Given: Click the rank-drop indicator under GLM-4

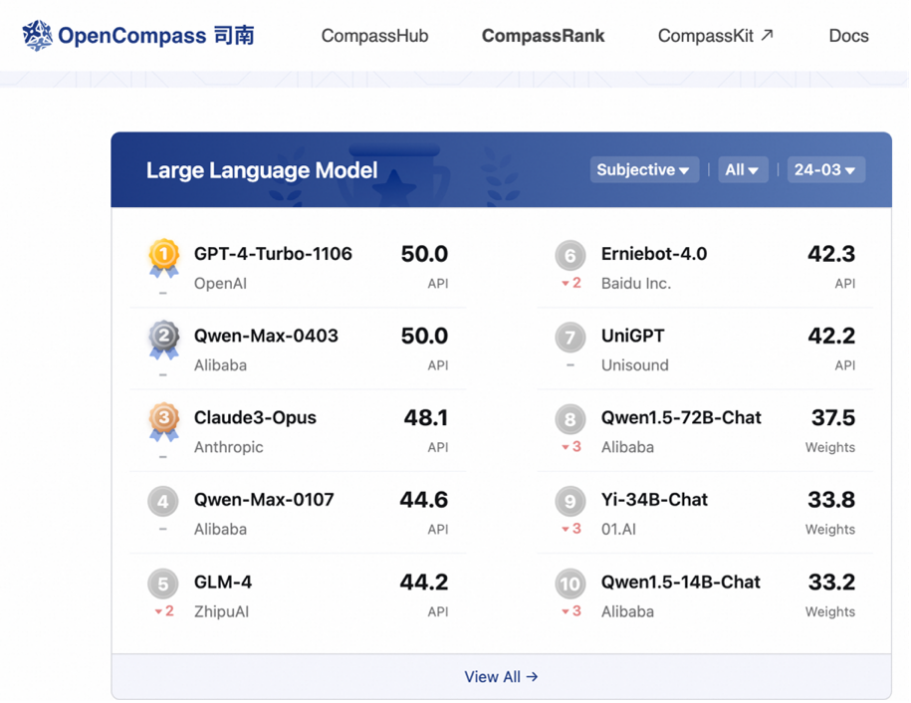Looking at the screenshot, I should click(162, 612).
